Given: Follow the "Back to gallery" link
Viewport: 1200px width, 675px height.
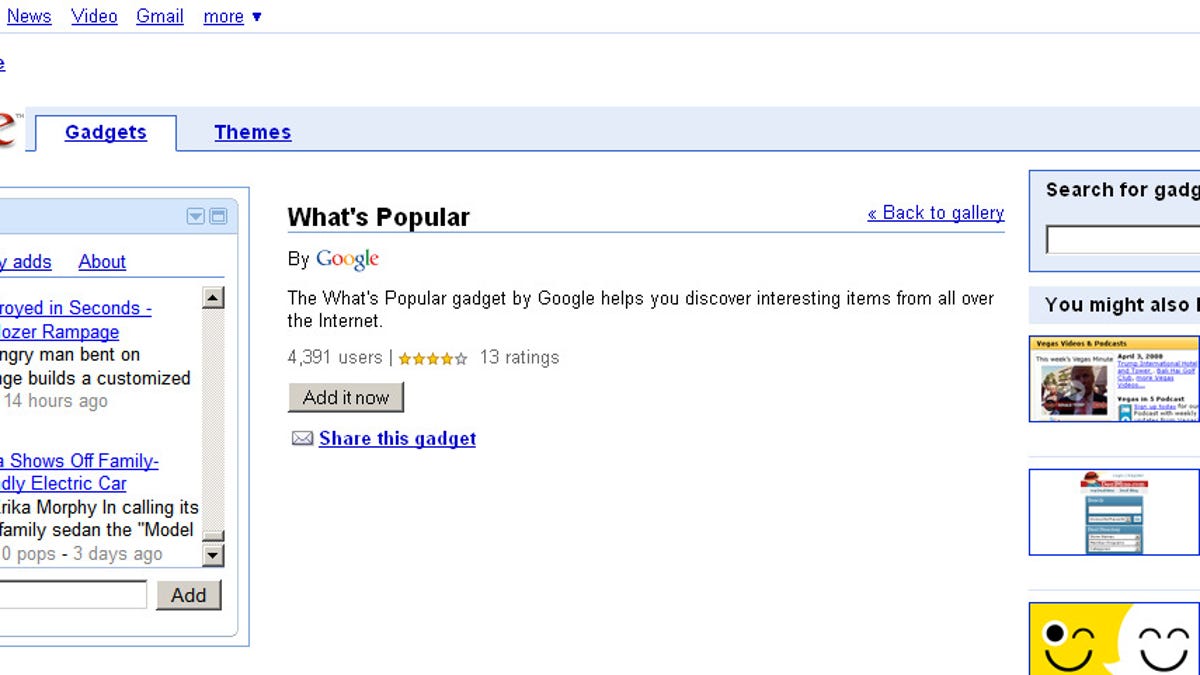Looking at the screenshot, I should [x=935, y=212].
